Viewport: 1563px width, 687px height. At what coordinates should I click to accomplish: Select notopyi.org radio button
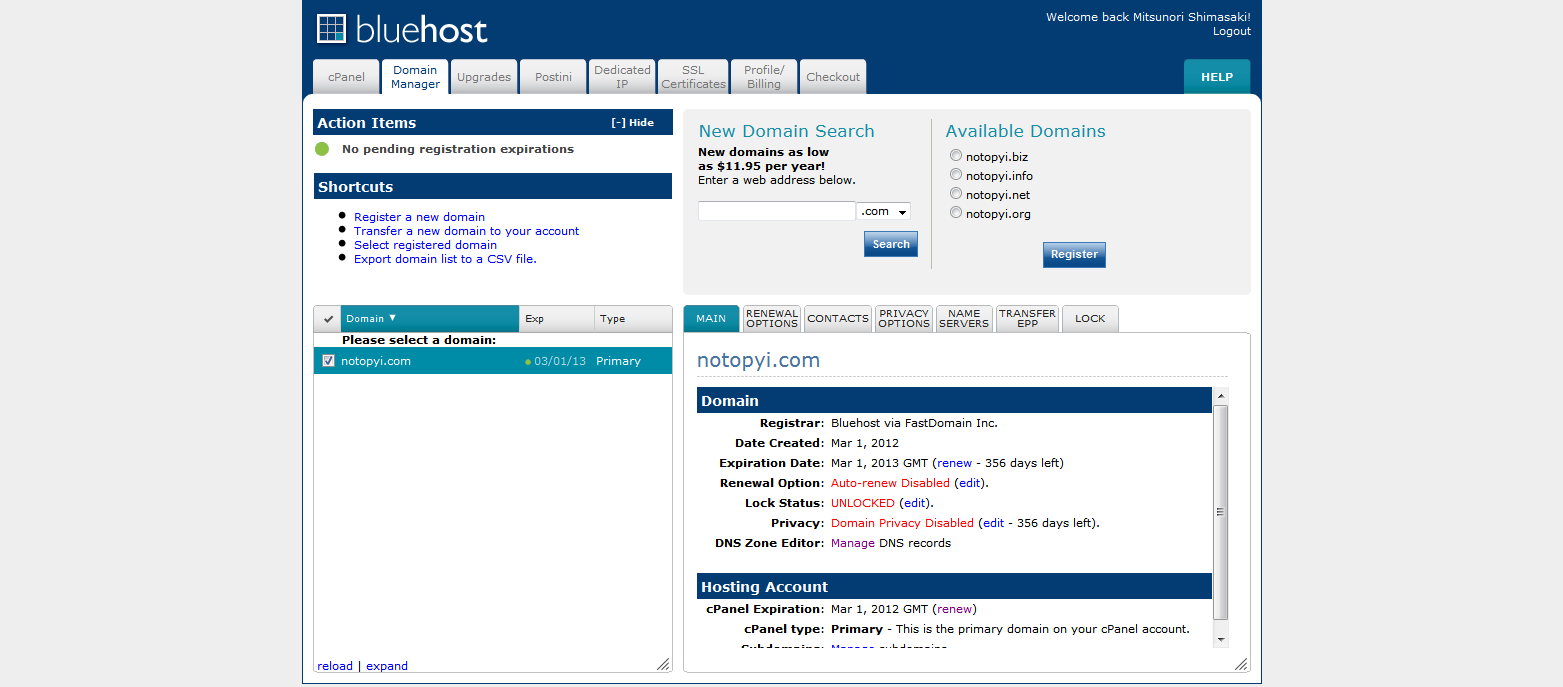(956, 213)
